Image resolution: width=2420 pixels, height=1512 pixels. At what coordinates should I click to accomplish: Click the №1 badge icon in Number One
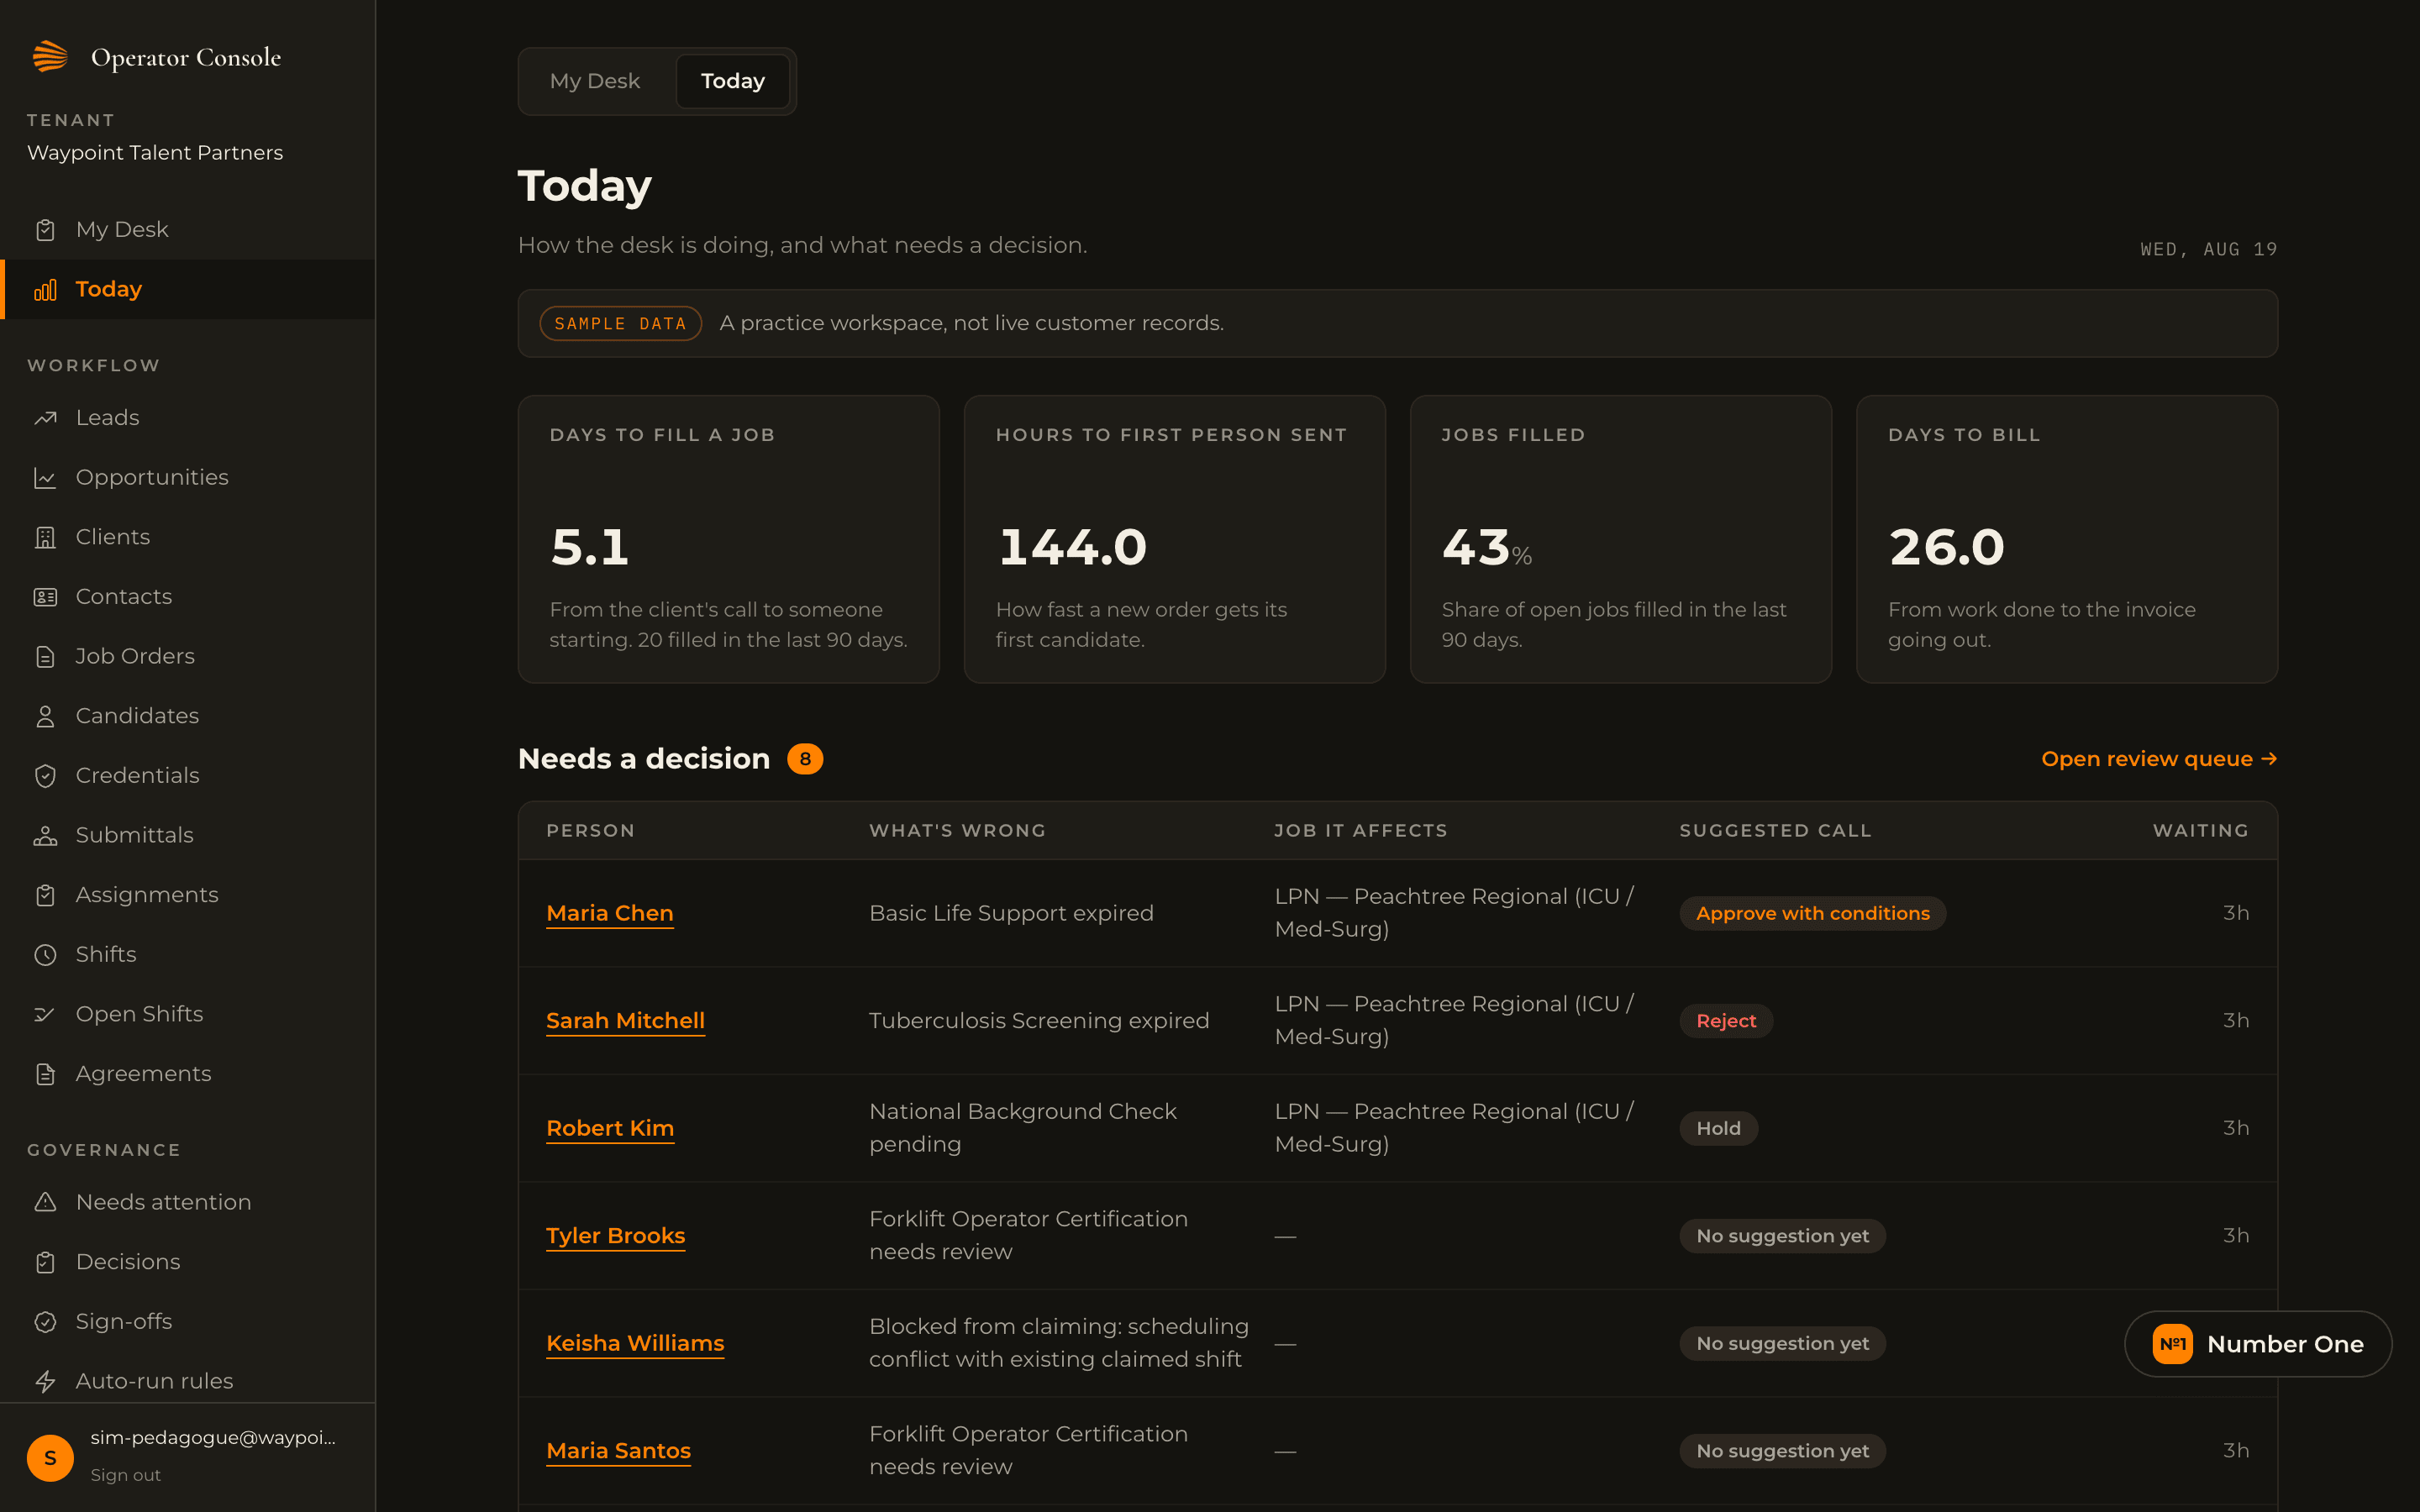coord(2172,1344)
